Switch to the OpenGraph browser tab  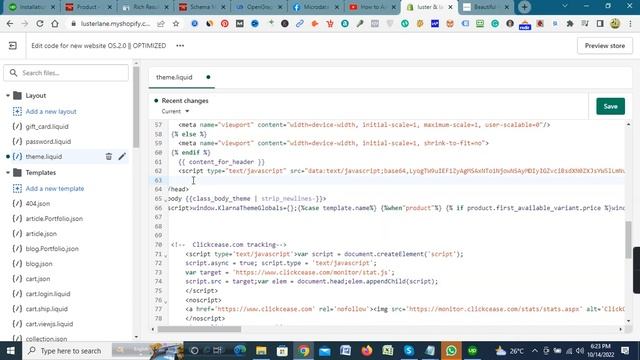coord(258,7)
